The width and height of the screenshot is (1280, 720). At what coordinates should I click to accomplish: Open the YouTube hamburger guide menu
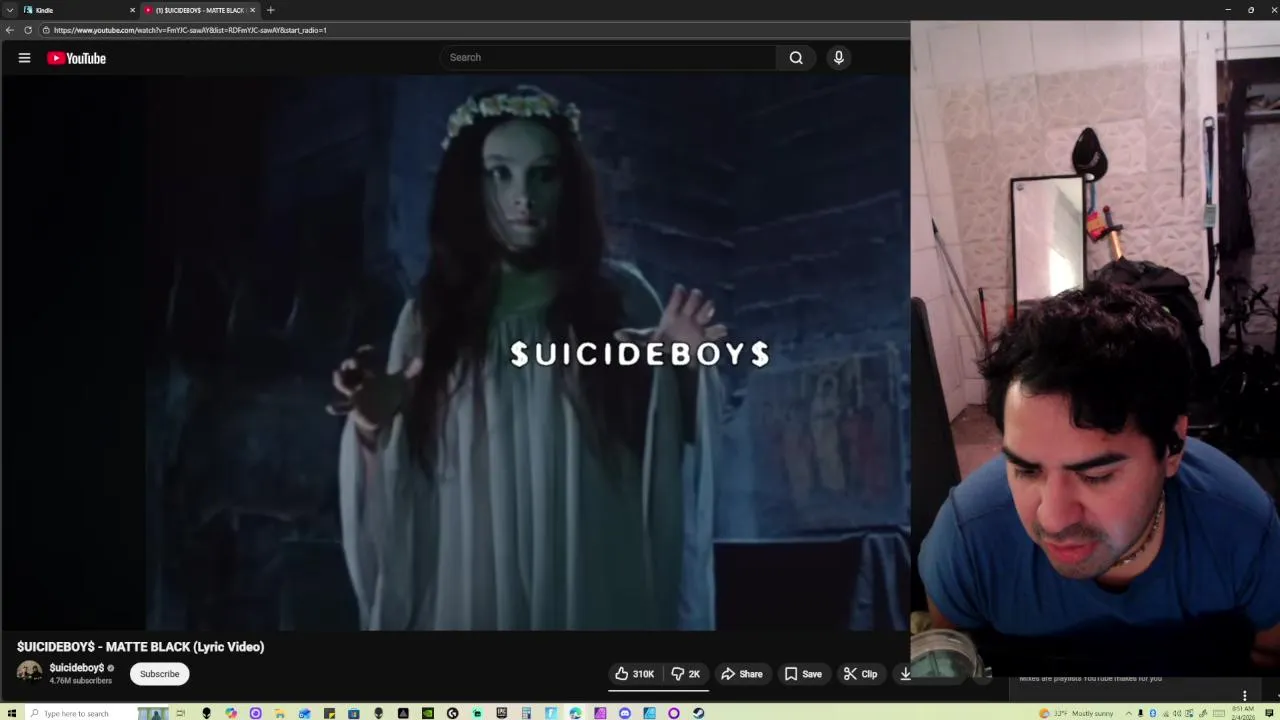tap(24, 58)
